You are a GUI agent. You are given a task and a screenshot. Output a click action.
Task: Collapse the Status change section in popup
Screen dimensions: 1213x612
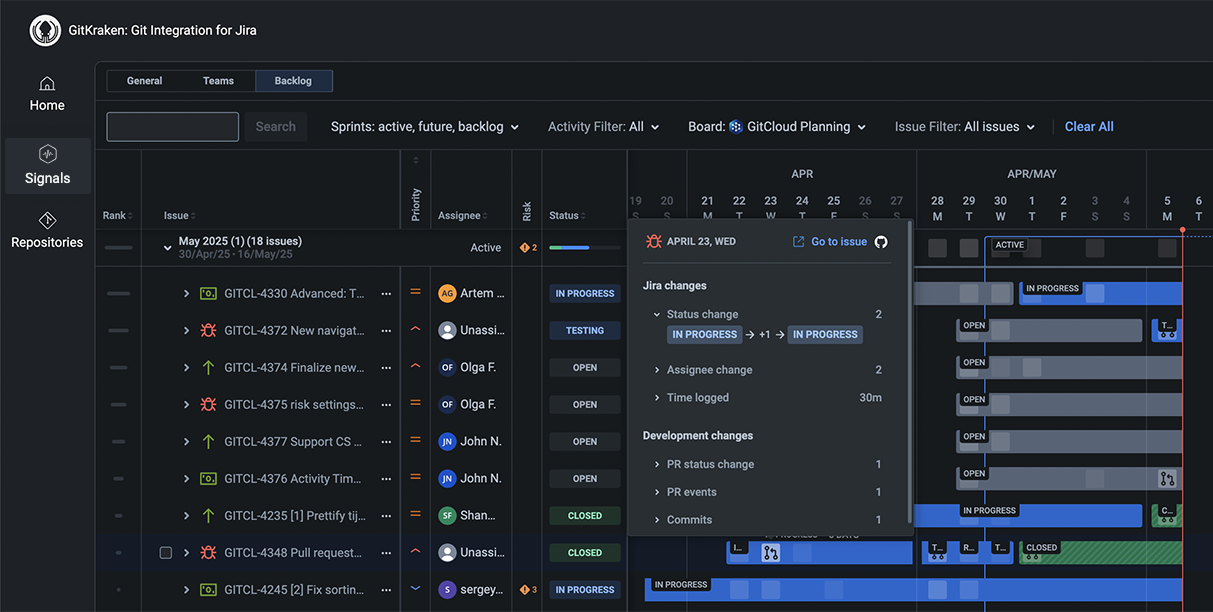pos(657,314)
